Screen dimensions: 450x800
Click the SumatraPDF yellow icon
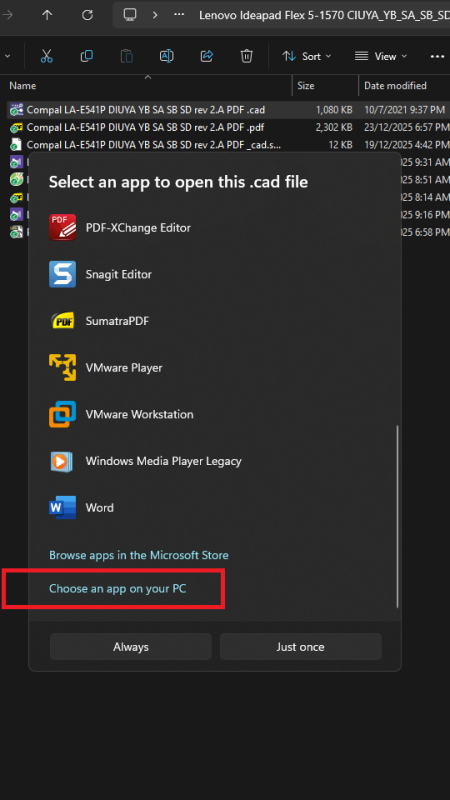click(x=62, y=321)
